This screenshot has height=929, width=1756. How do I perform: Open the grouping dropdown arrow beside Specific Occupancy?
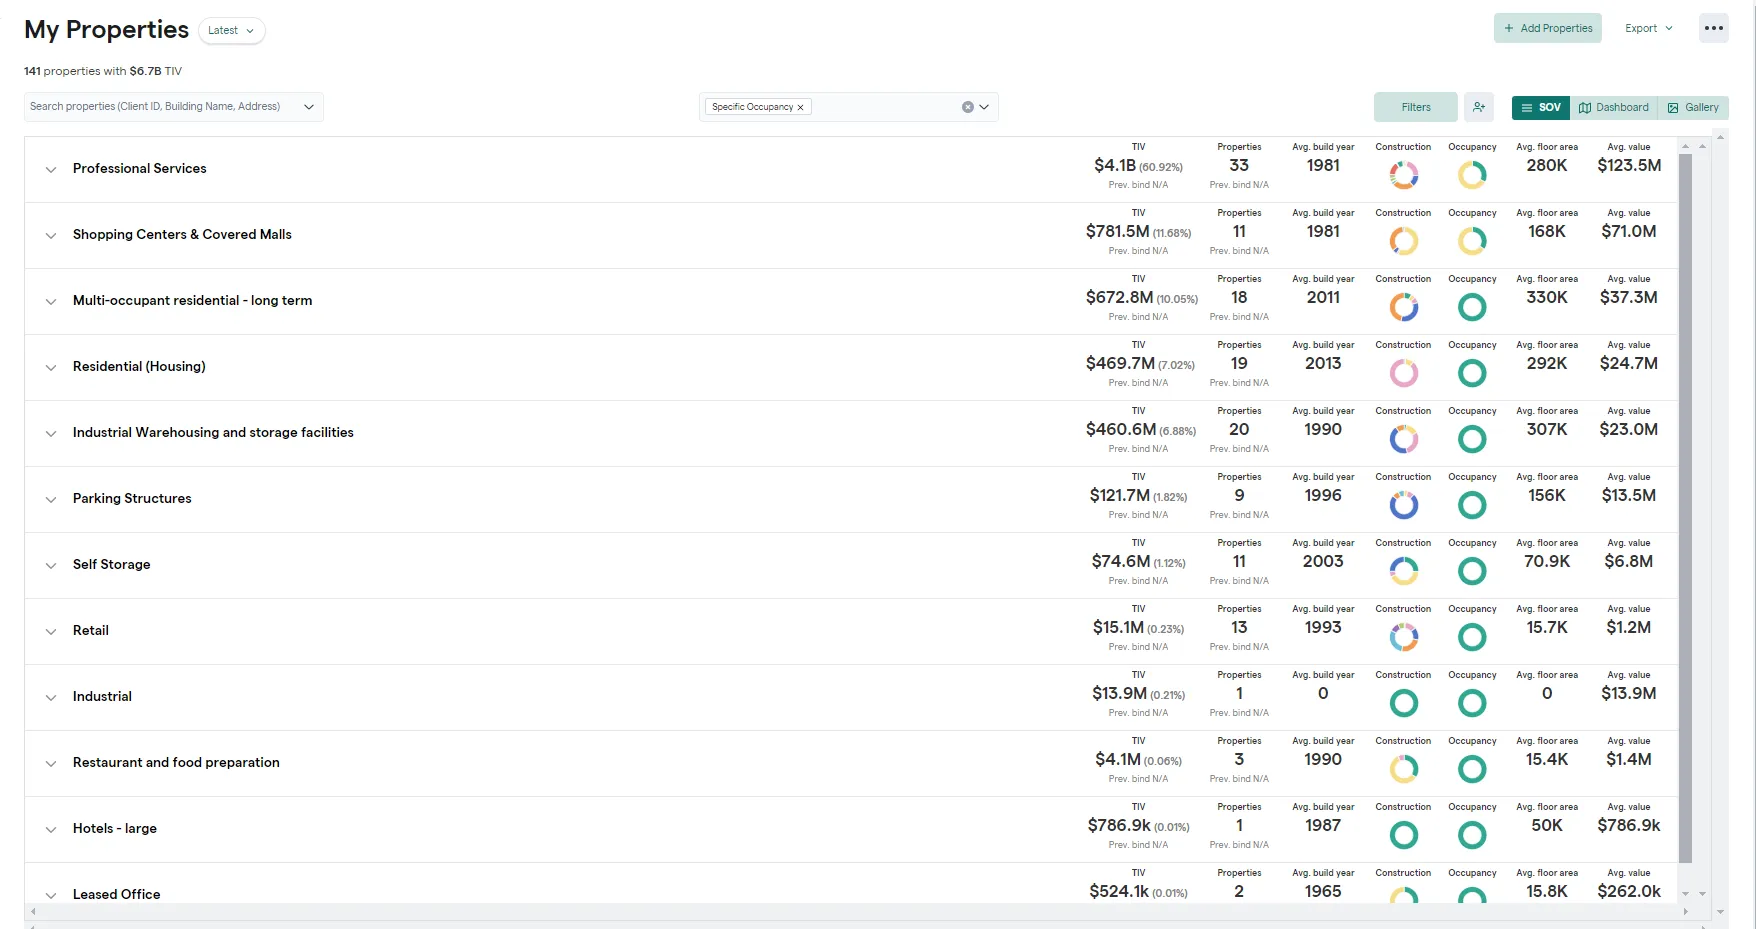[984, 107]
